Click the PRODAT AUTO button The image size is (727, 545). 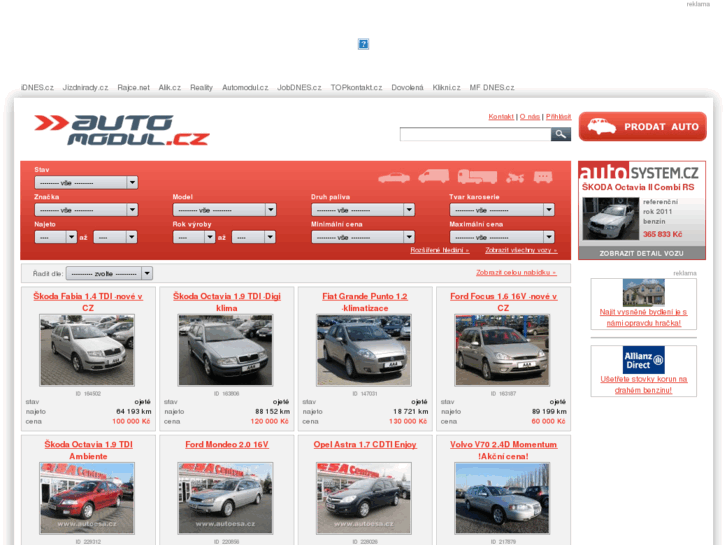coord(643,126)
